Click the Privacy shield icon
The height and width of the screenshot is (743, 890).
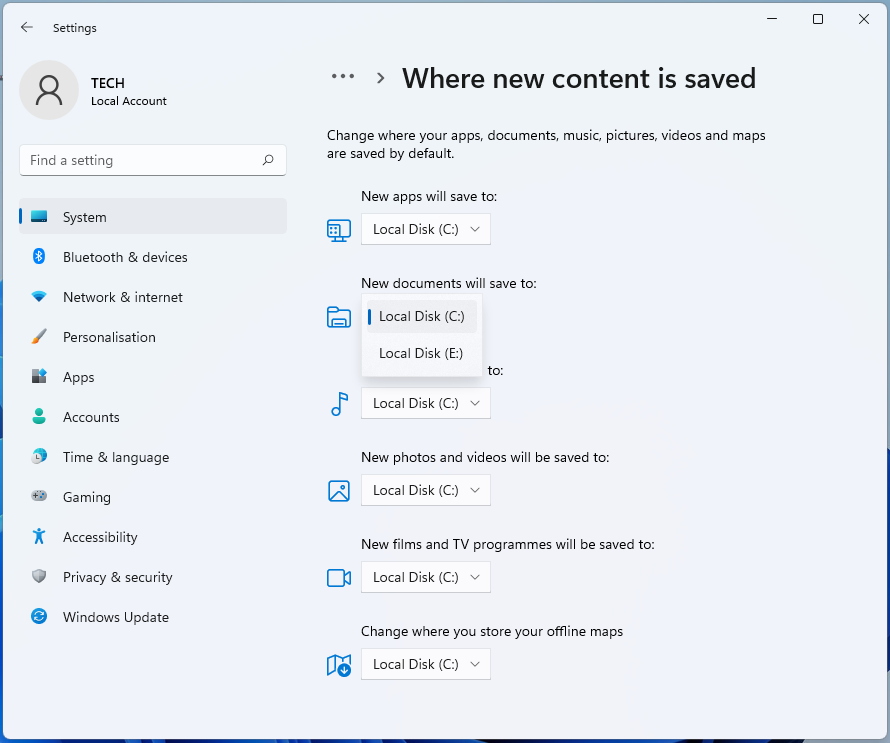point(39,576)
